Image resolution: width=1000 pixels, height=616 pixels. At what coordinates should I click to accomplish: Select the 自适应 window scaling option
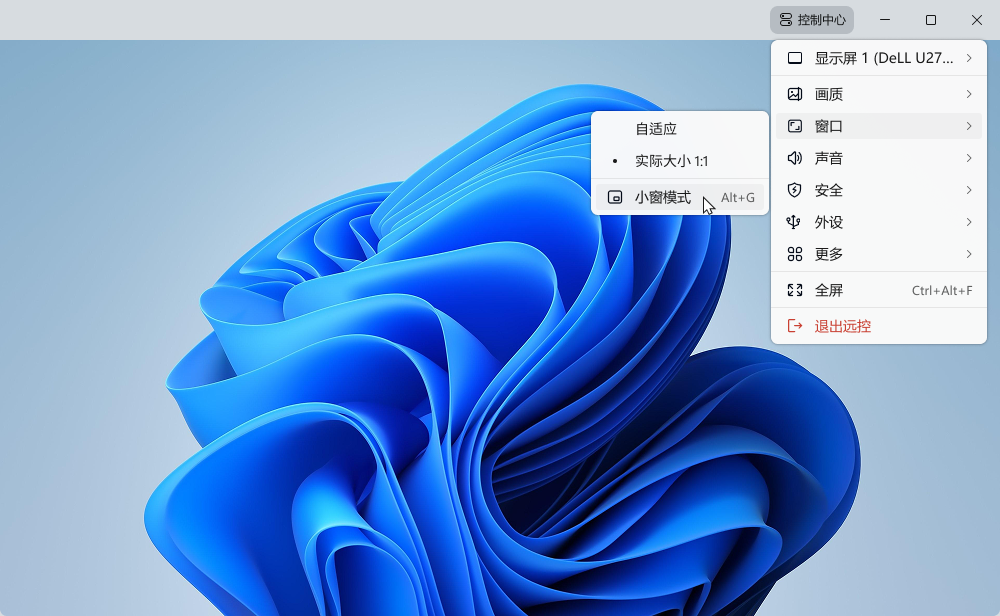click(x=680, y=129)
